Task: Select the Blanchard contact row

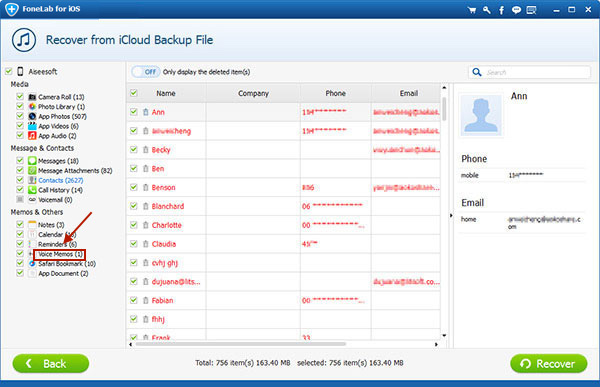Action: pos(284,206)
